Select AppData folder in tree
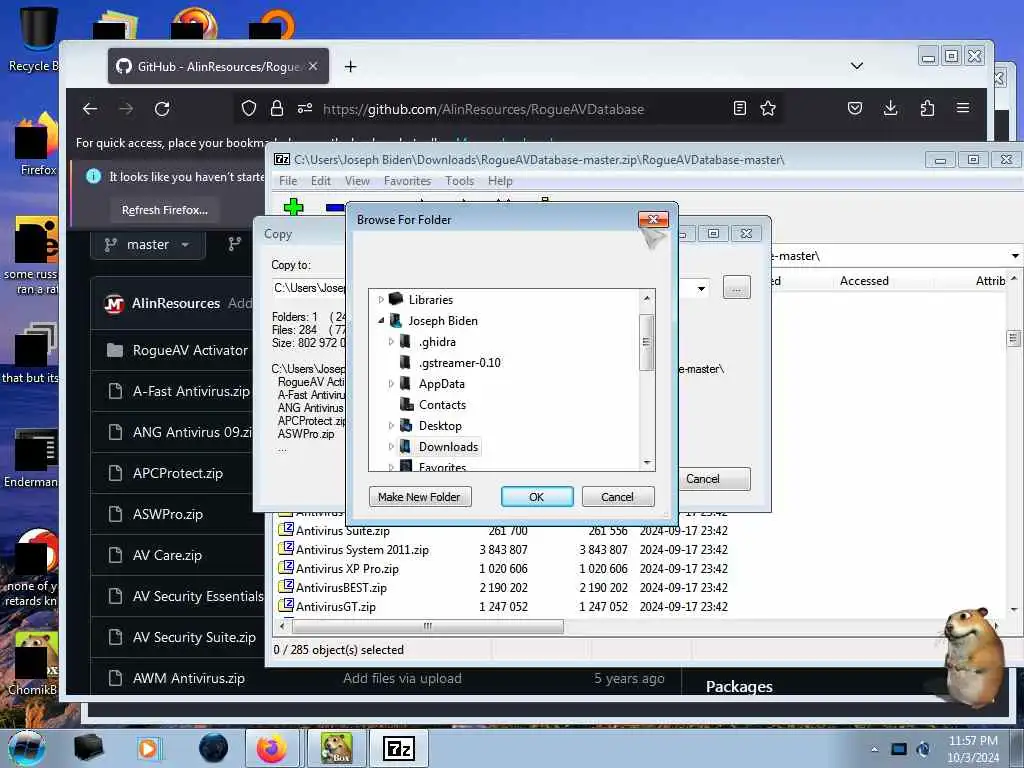1024x768 pixels. [x=441, y=384]
